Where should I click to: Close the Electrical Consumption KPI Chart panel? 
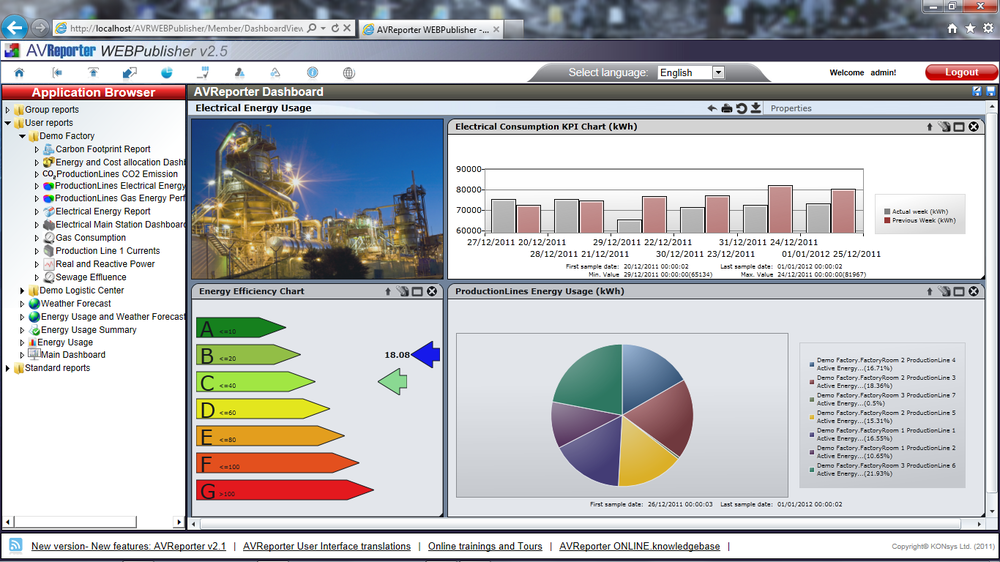tap(974, 127)
